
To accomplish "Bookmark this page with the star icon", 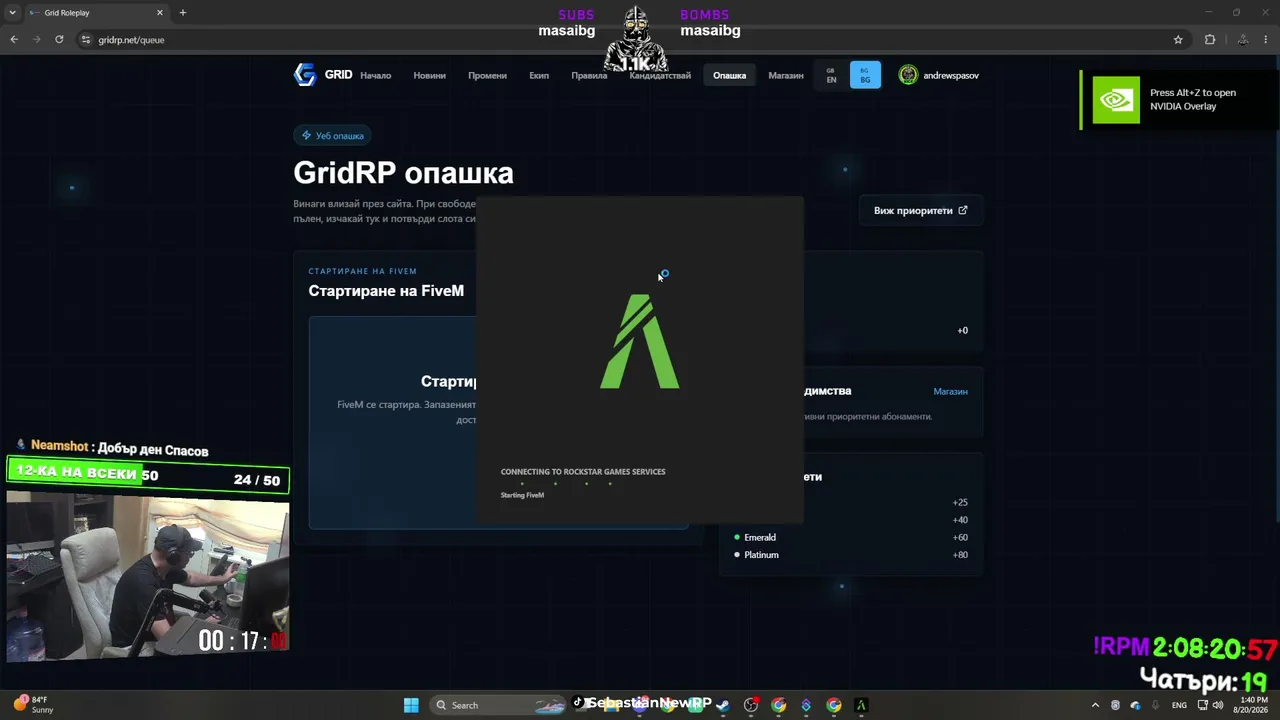I will click(1178, 40).
